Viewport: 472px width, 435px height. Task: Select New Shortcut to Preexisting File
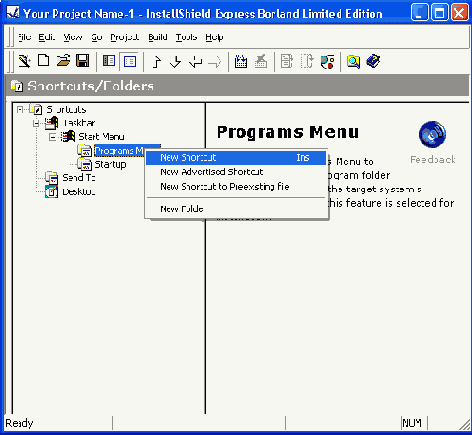pyautogui.click(x=225, y=187)
